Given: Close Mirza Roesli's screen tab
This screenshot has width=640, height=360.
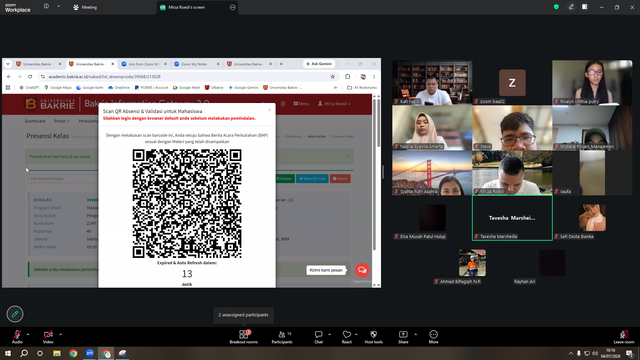Looking at the screenshot, I should coord(233,7).
